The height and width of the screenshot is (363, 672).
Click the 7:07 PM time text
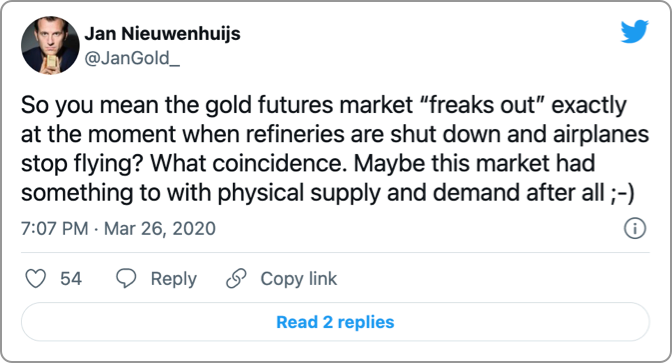pyautogui.click(x=55, y=228)
